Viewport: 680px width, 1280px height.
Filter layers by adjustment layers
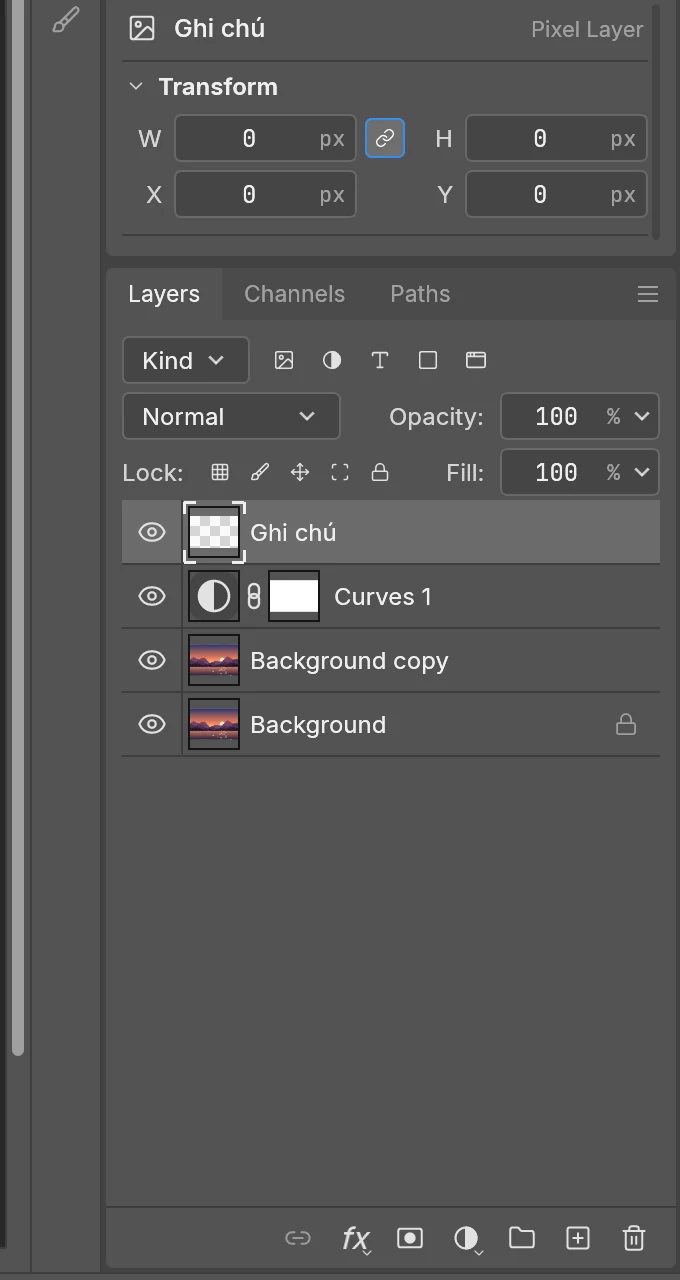click(x=332, y=360)
